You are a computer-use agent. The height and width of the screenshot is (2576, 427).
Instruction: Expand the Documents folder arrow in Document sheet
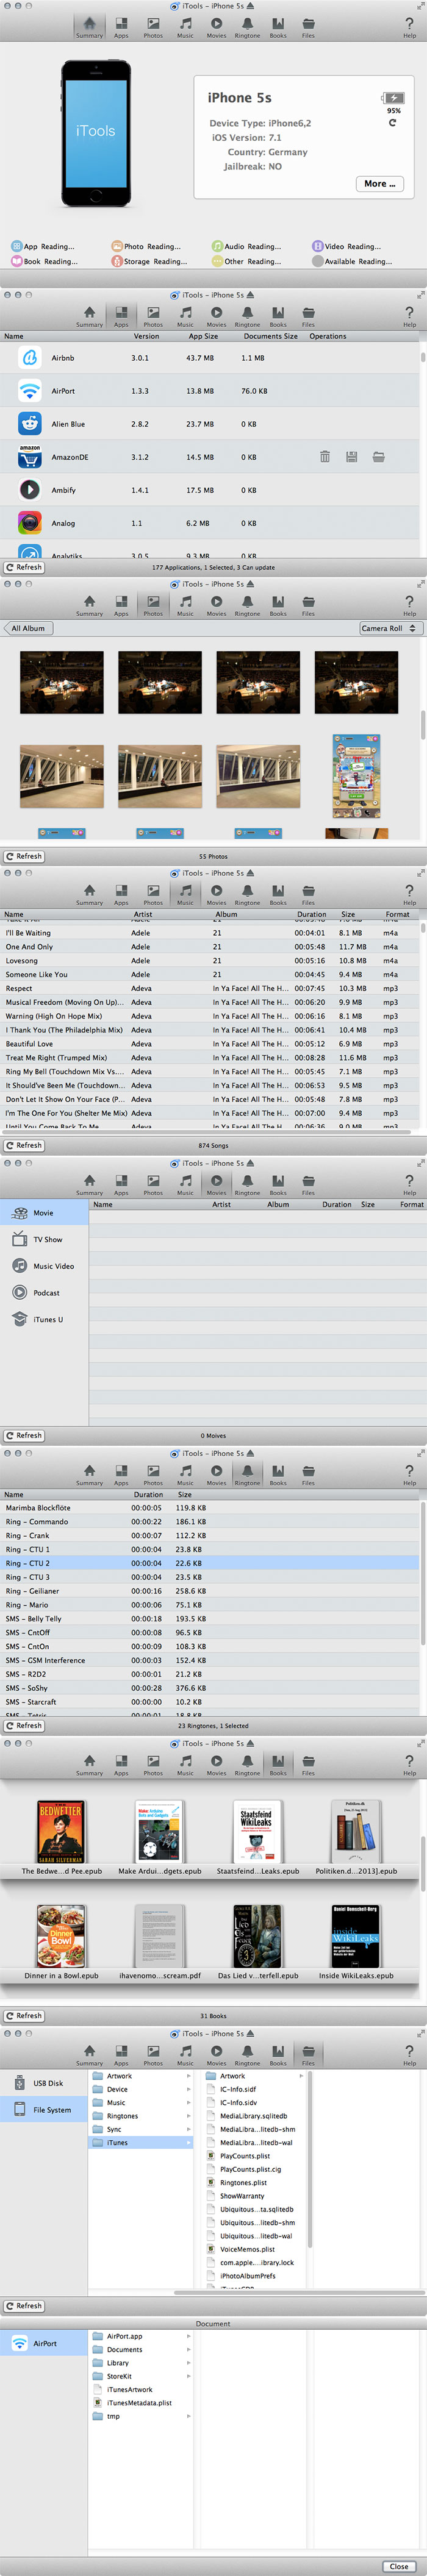point(188,2350)
